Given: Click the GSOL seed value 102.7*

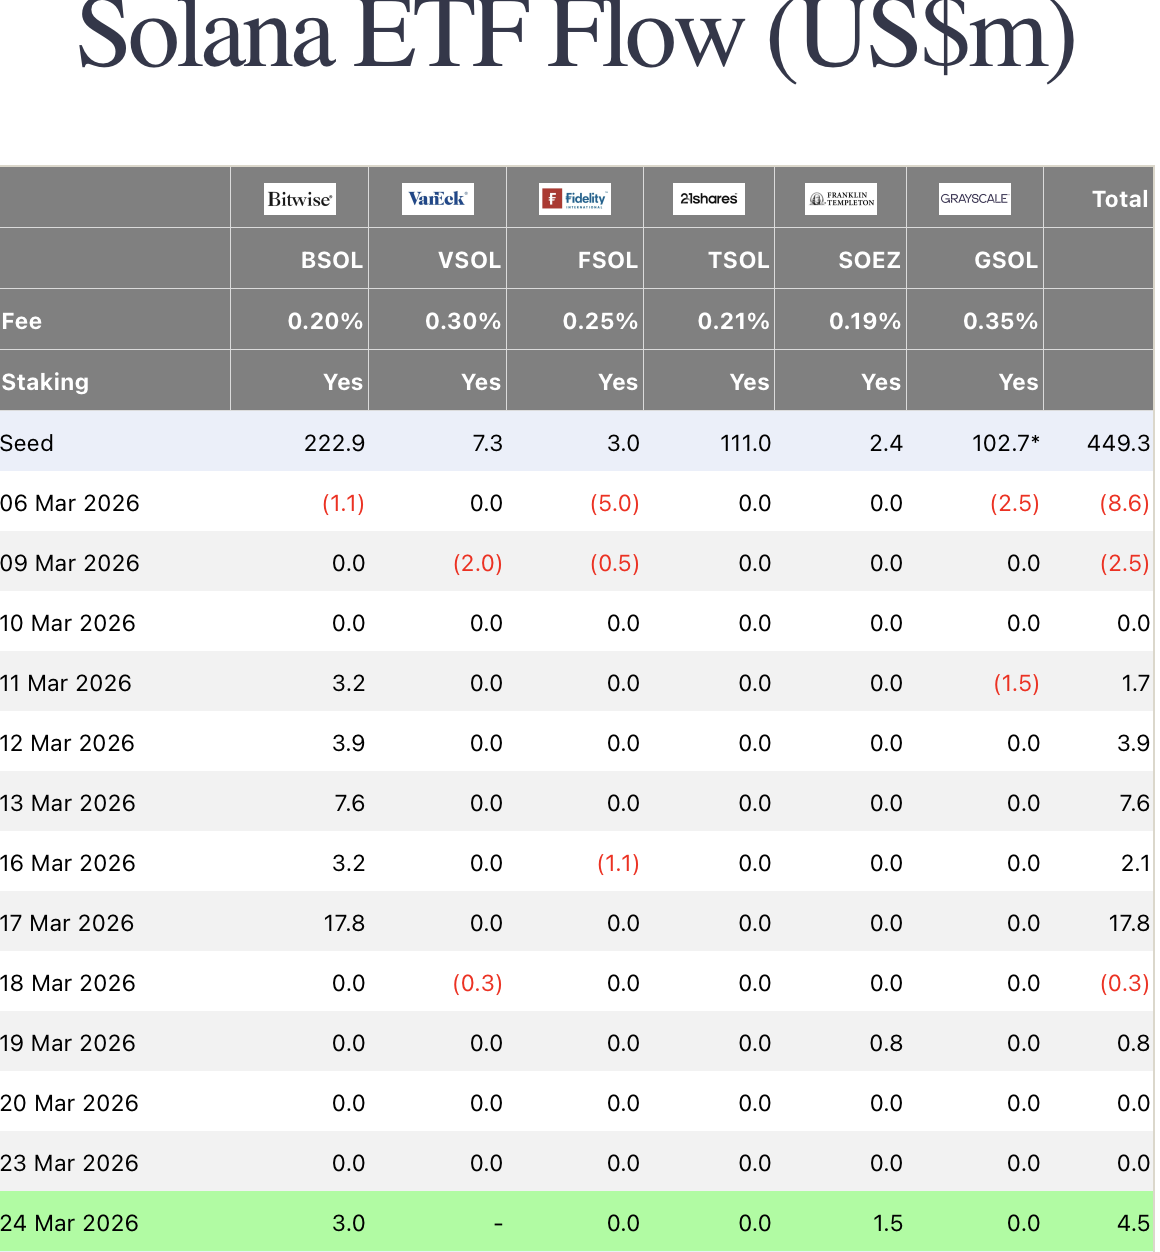Looking at the screenshot, I should pyautogui.click(x=1005, y=443).
